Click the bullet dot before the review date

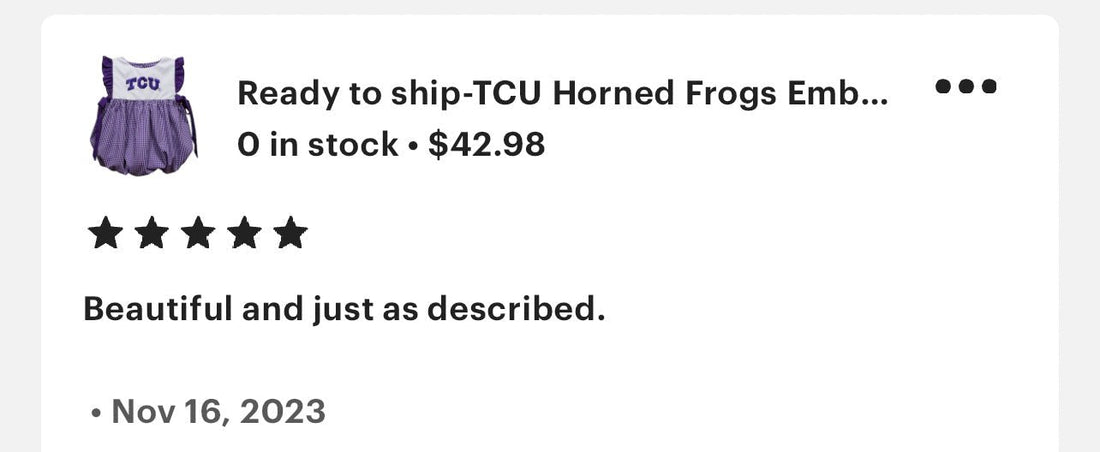pyautogui.click(x=96, y=413)
